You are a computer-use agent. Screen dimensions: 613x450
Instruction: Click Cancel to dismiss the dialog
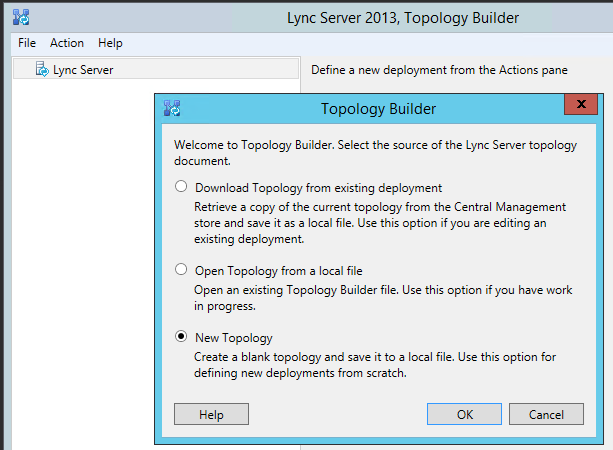pos(546,414)
